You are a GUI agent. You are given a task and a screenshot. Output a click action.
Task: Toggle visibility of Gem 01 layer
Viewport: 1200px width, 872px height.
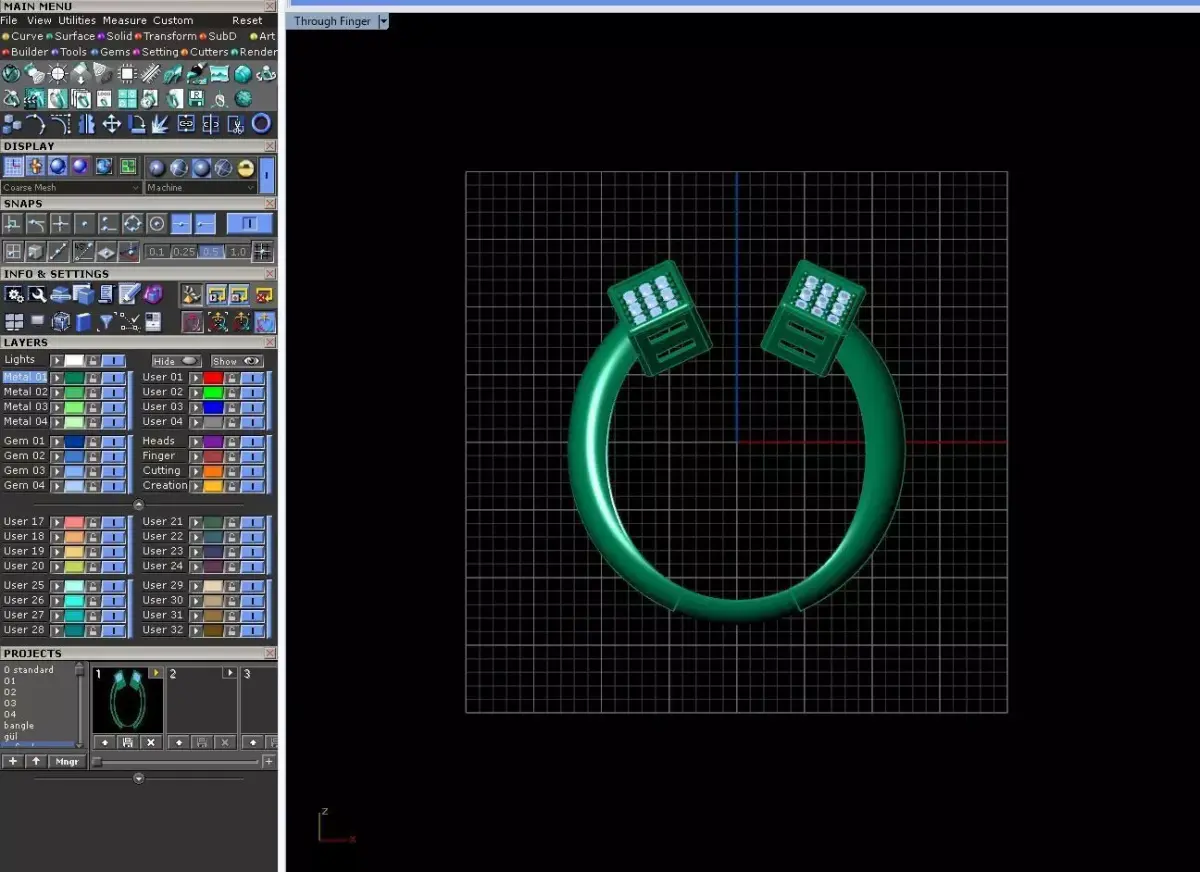click(113, 441)
